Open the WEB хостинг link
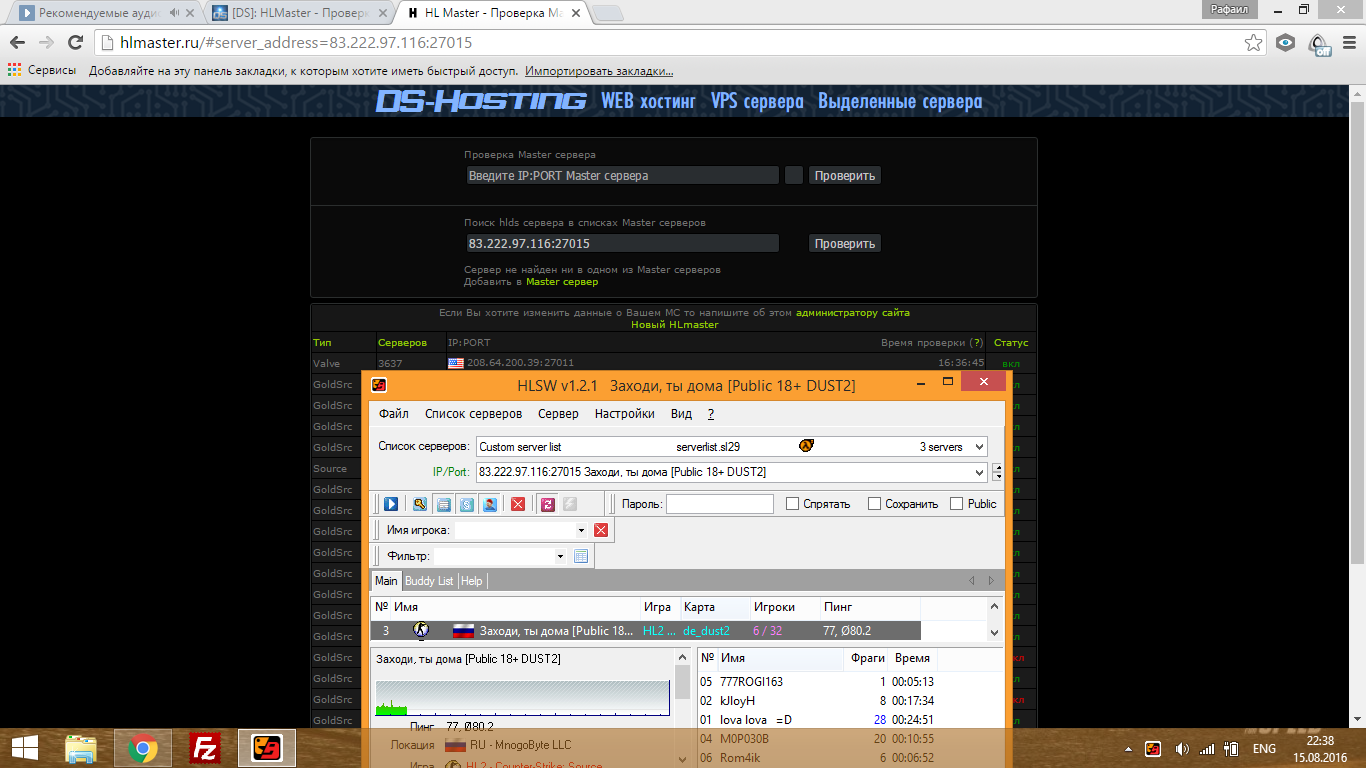This screenshot has height=768, width=1366. pyautogui.click(x=648, y=101)
